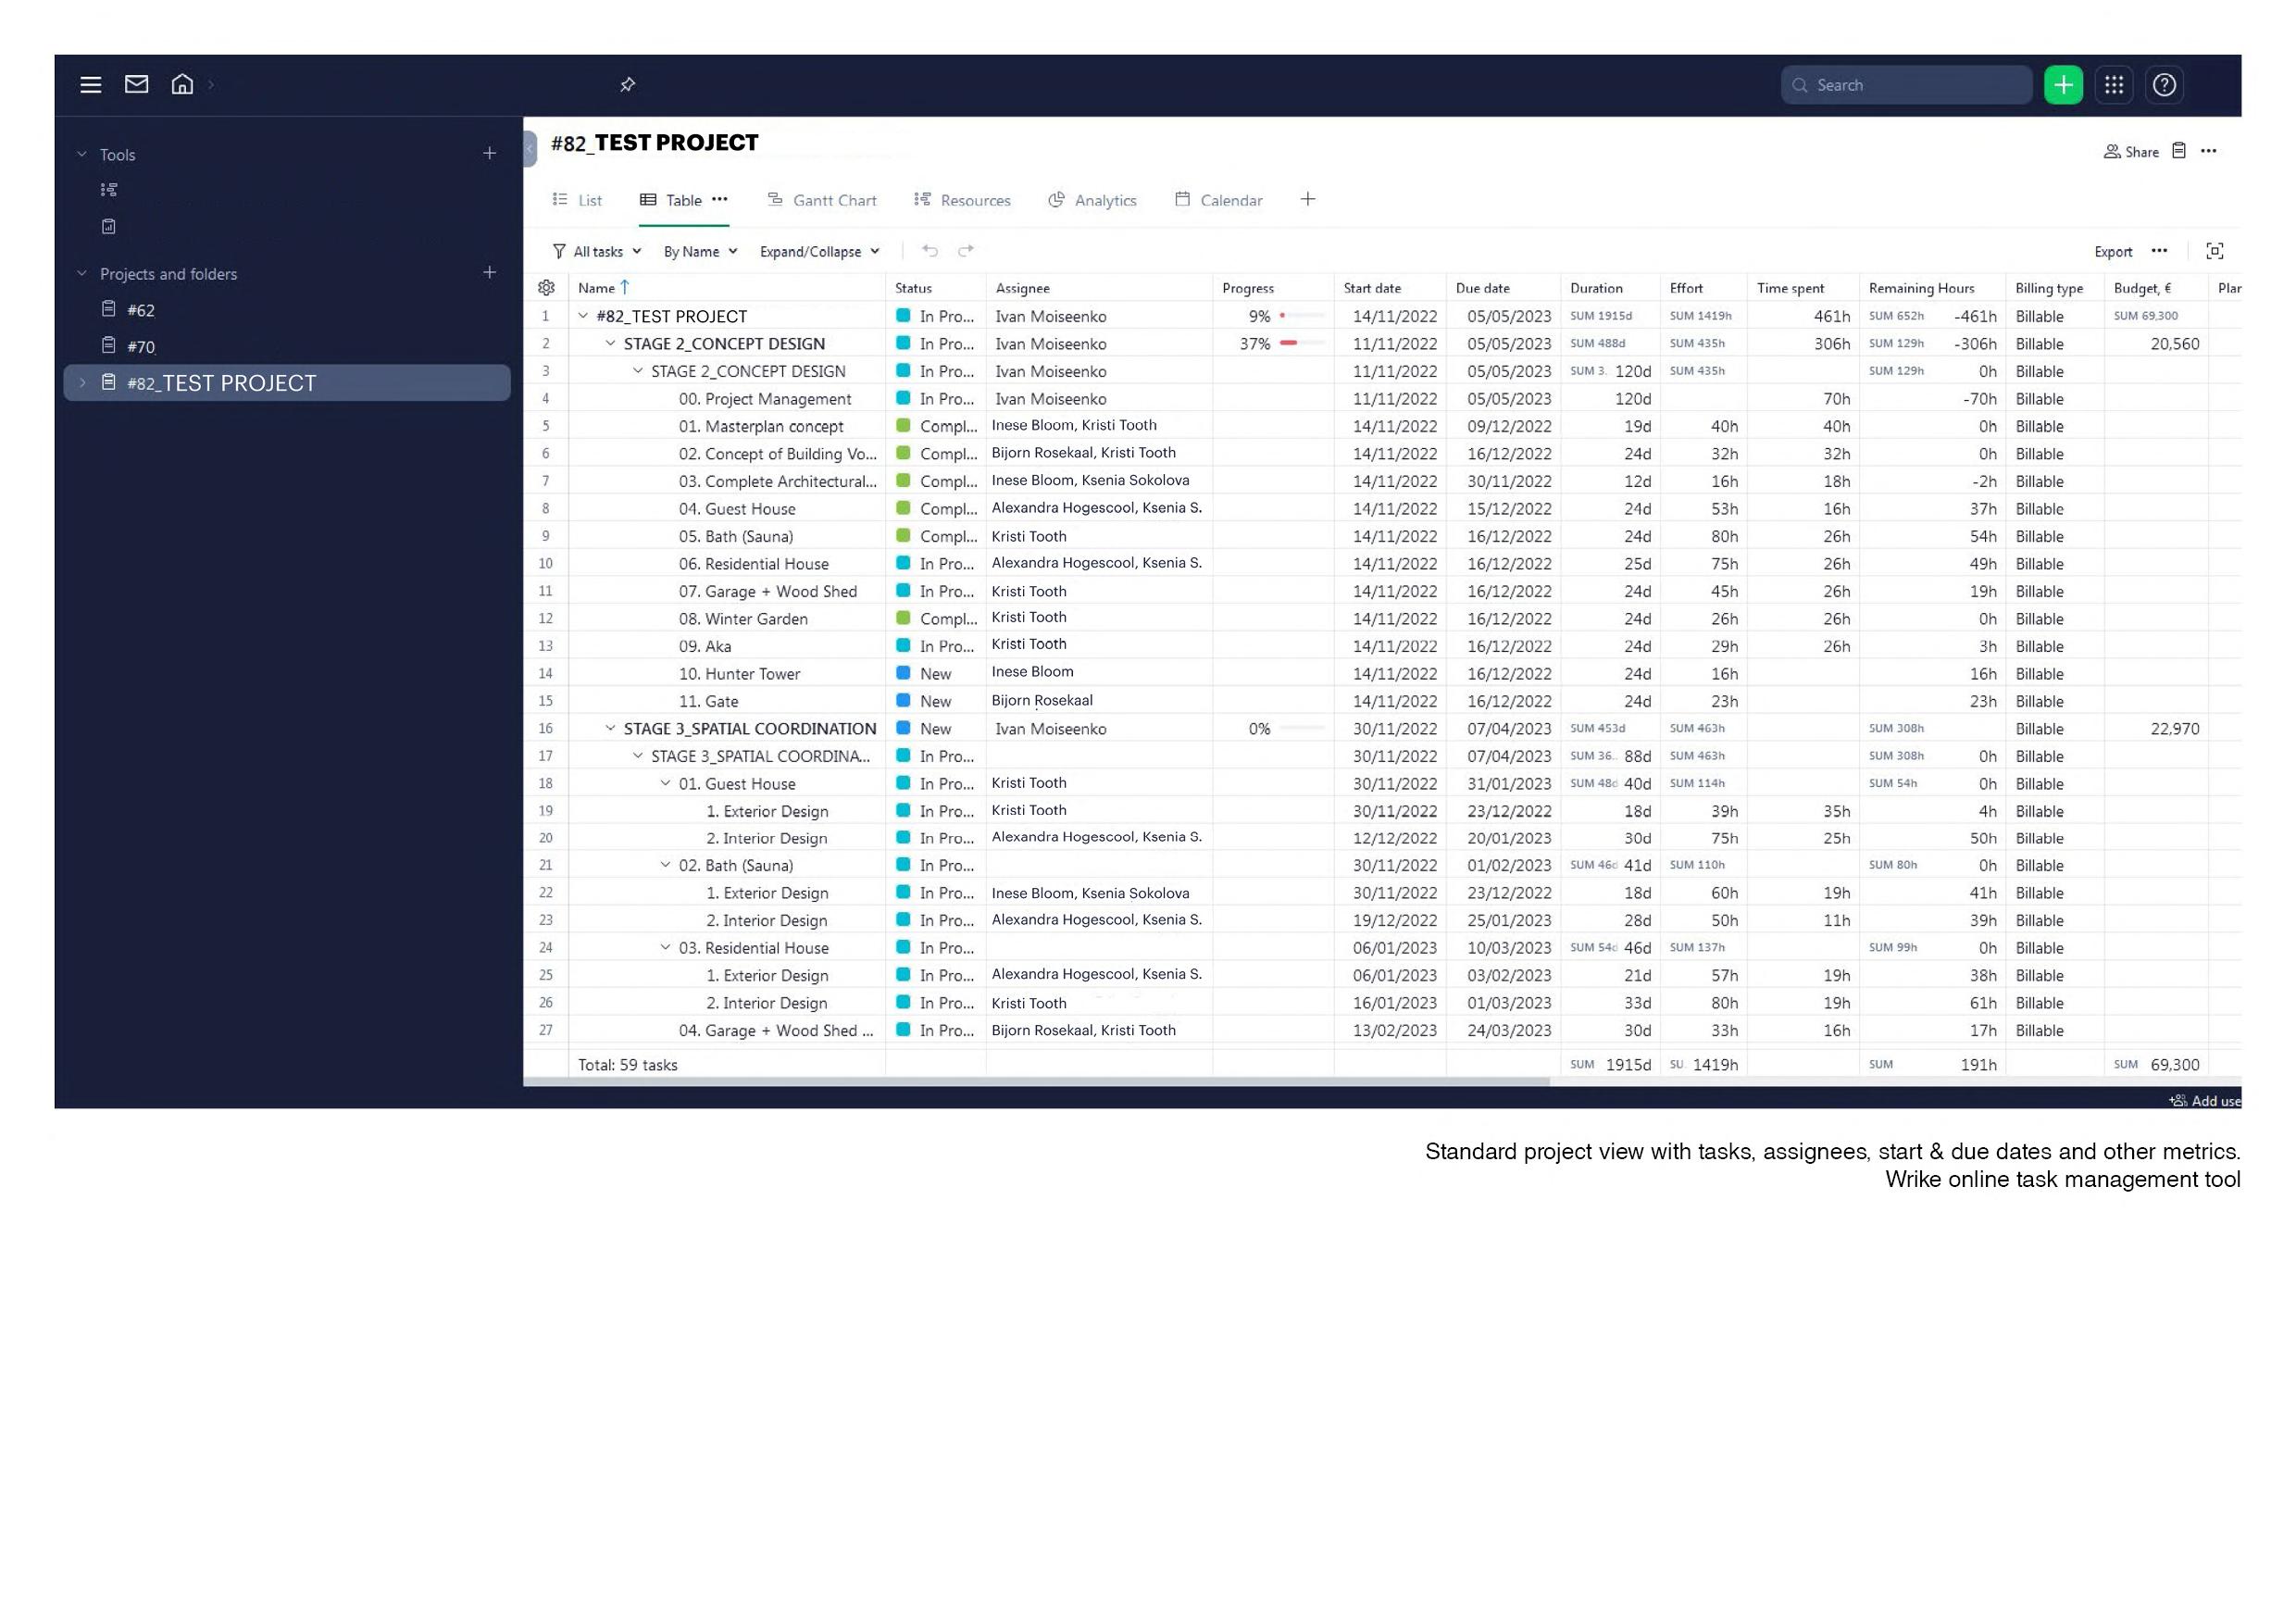Click the Export button

click(2113, 252)
